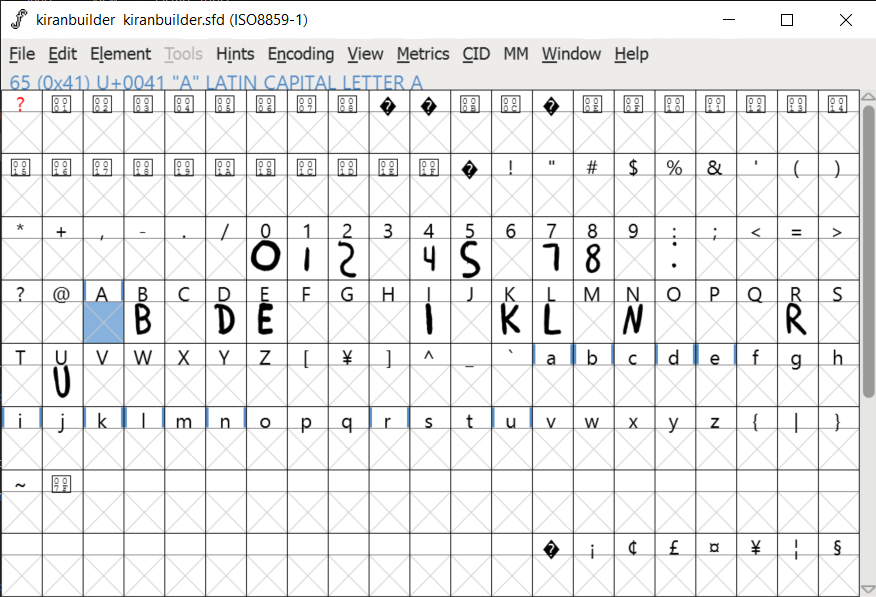
Task: Open the Window menu
Action: tap(571, 54)
